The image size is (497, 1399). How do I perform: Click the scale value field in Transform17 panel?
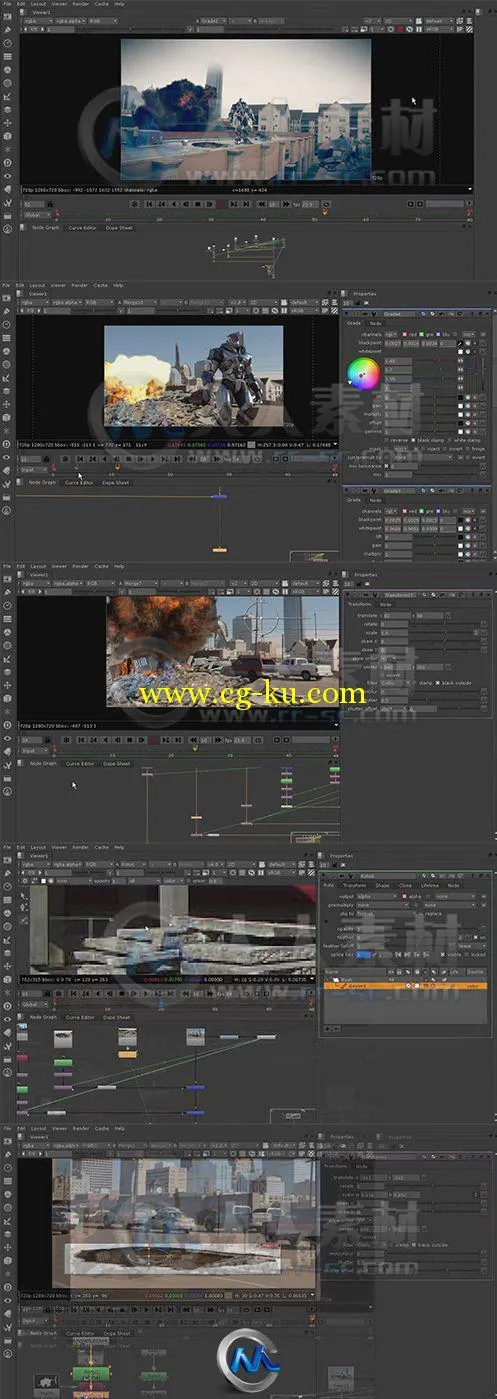(x=394, y=633)
